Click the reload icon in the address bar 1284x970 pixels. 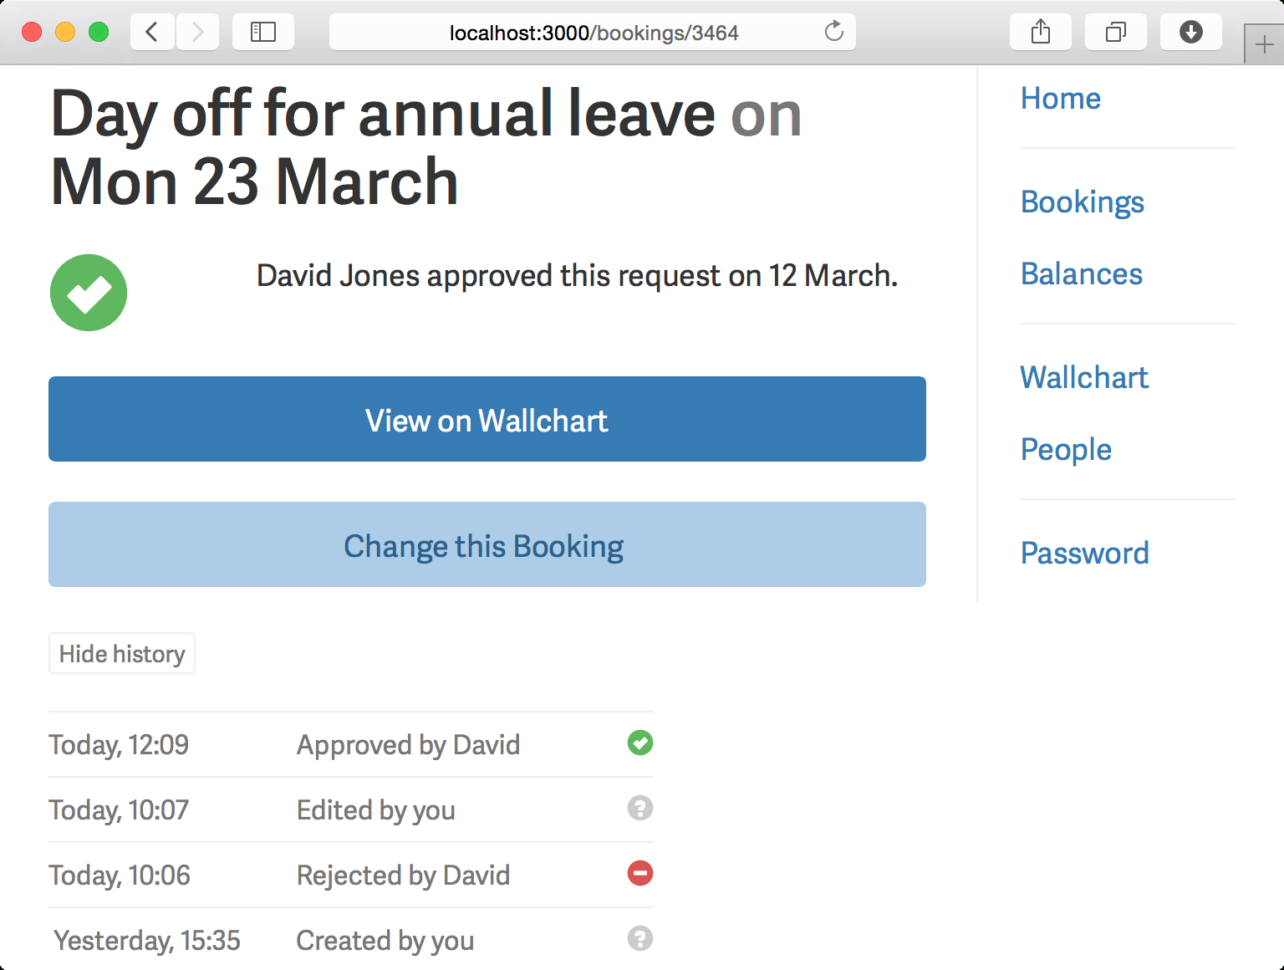[833, 31]
